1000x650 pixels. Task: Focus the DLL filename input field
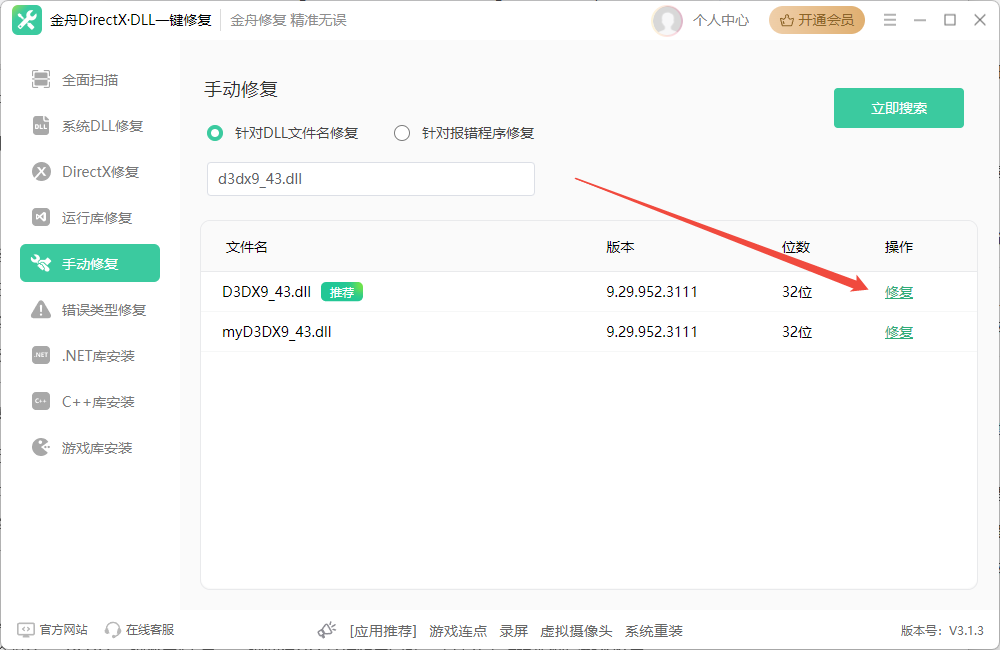[x=371, y=179]
